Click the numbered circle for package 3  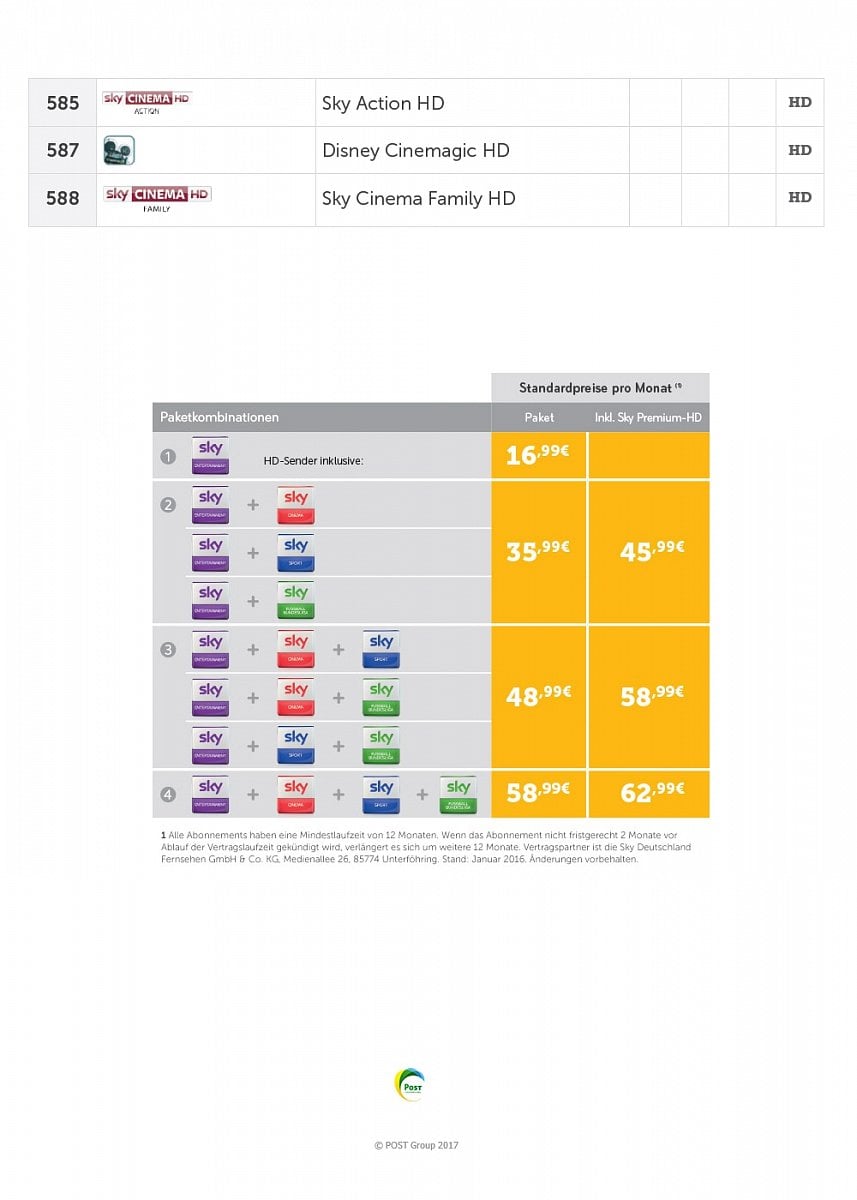[168, 650]
